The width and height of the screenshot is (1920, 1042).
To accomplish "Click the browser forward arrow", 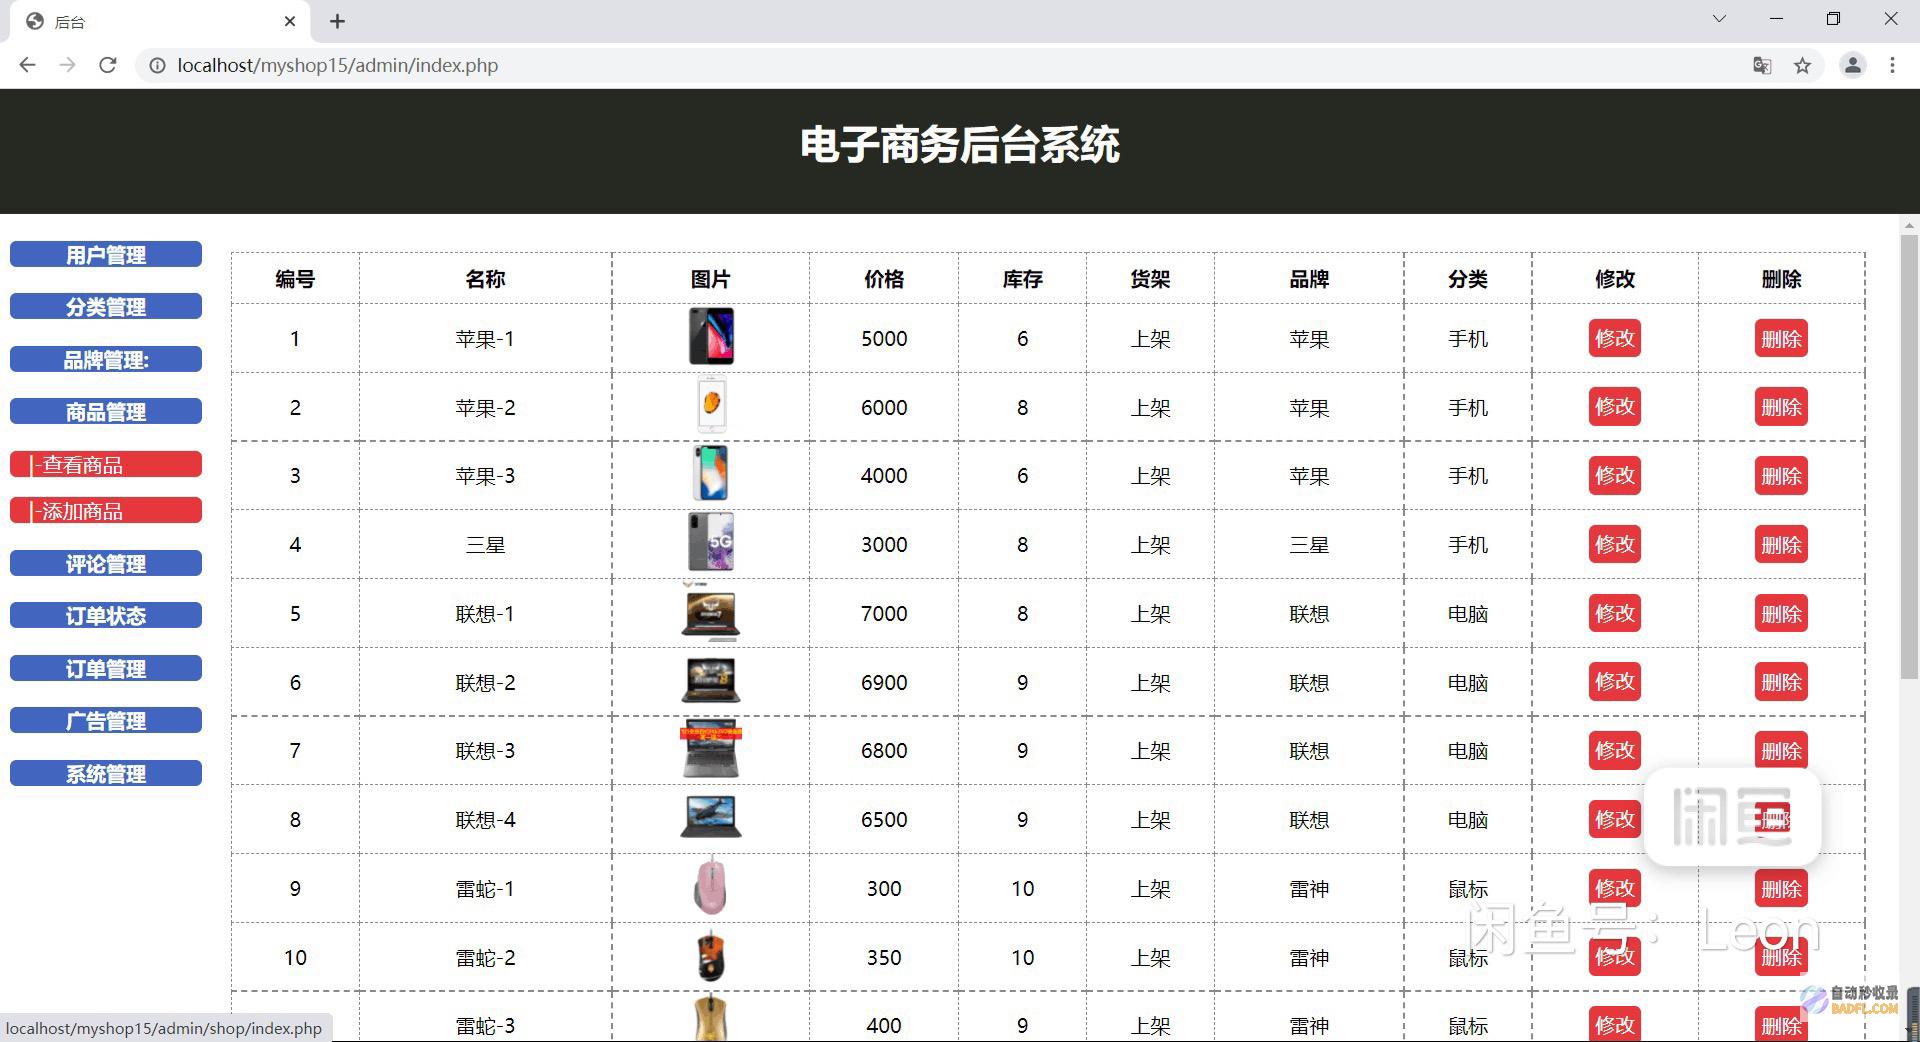I will click(x=67, y=65).
